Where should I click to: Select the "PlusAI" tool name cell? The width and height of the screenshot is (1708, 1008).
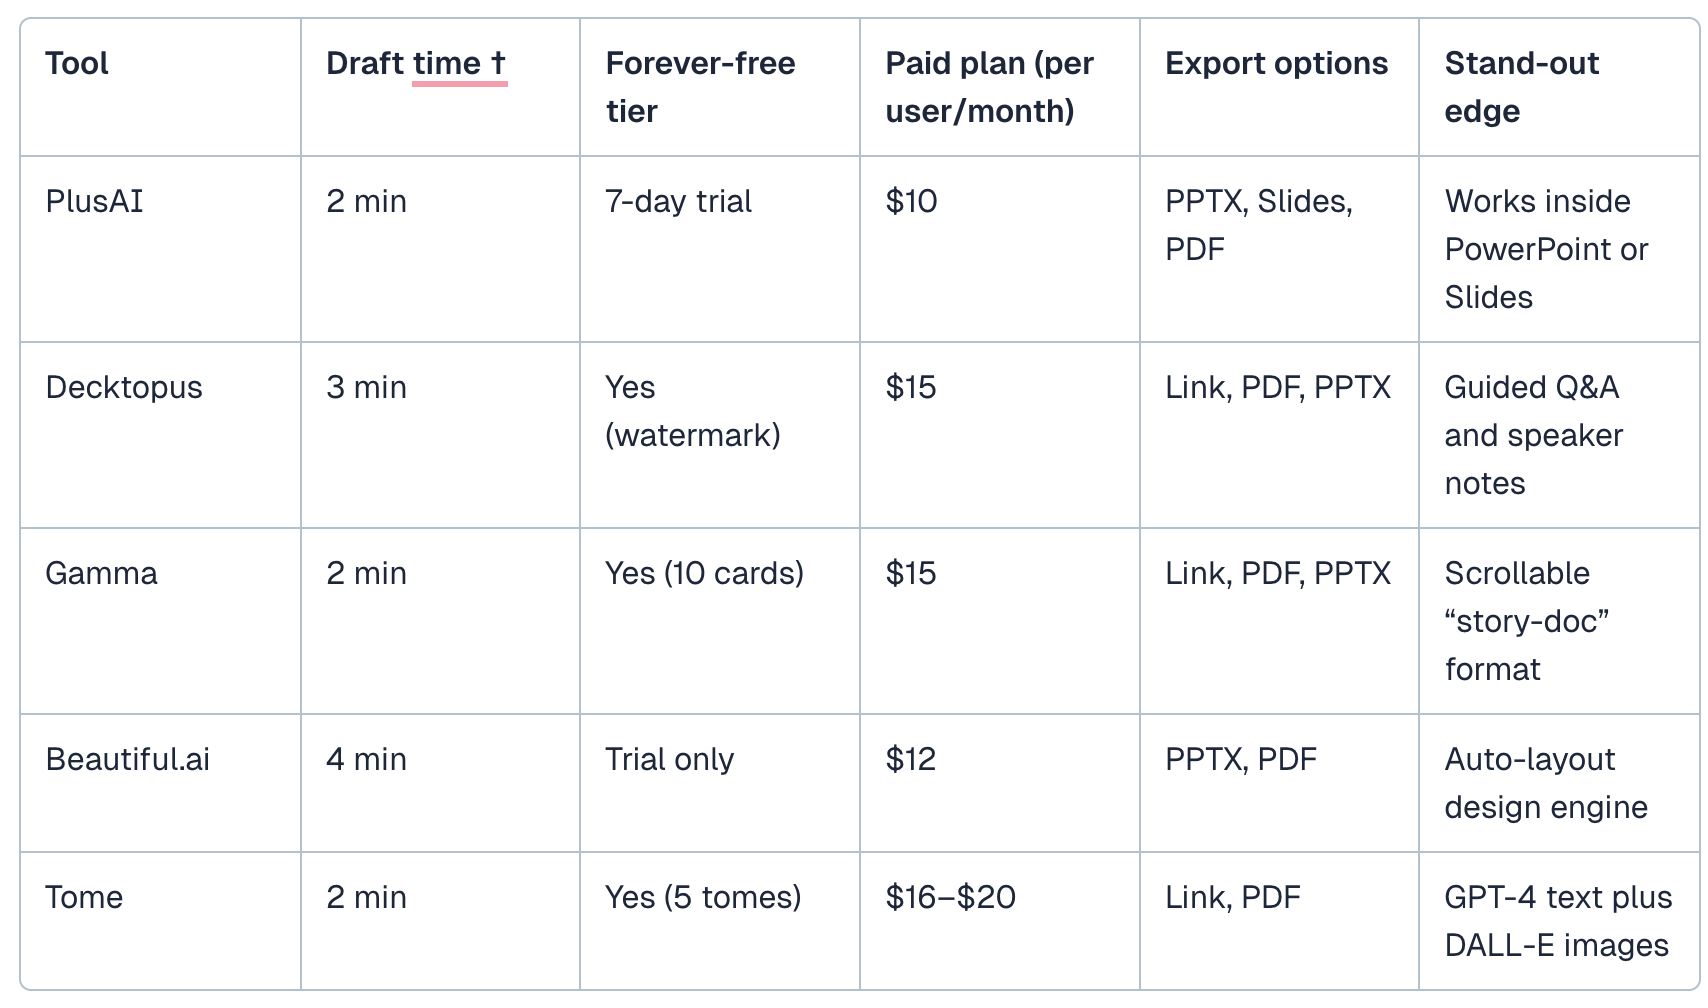(94, 202)
